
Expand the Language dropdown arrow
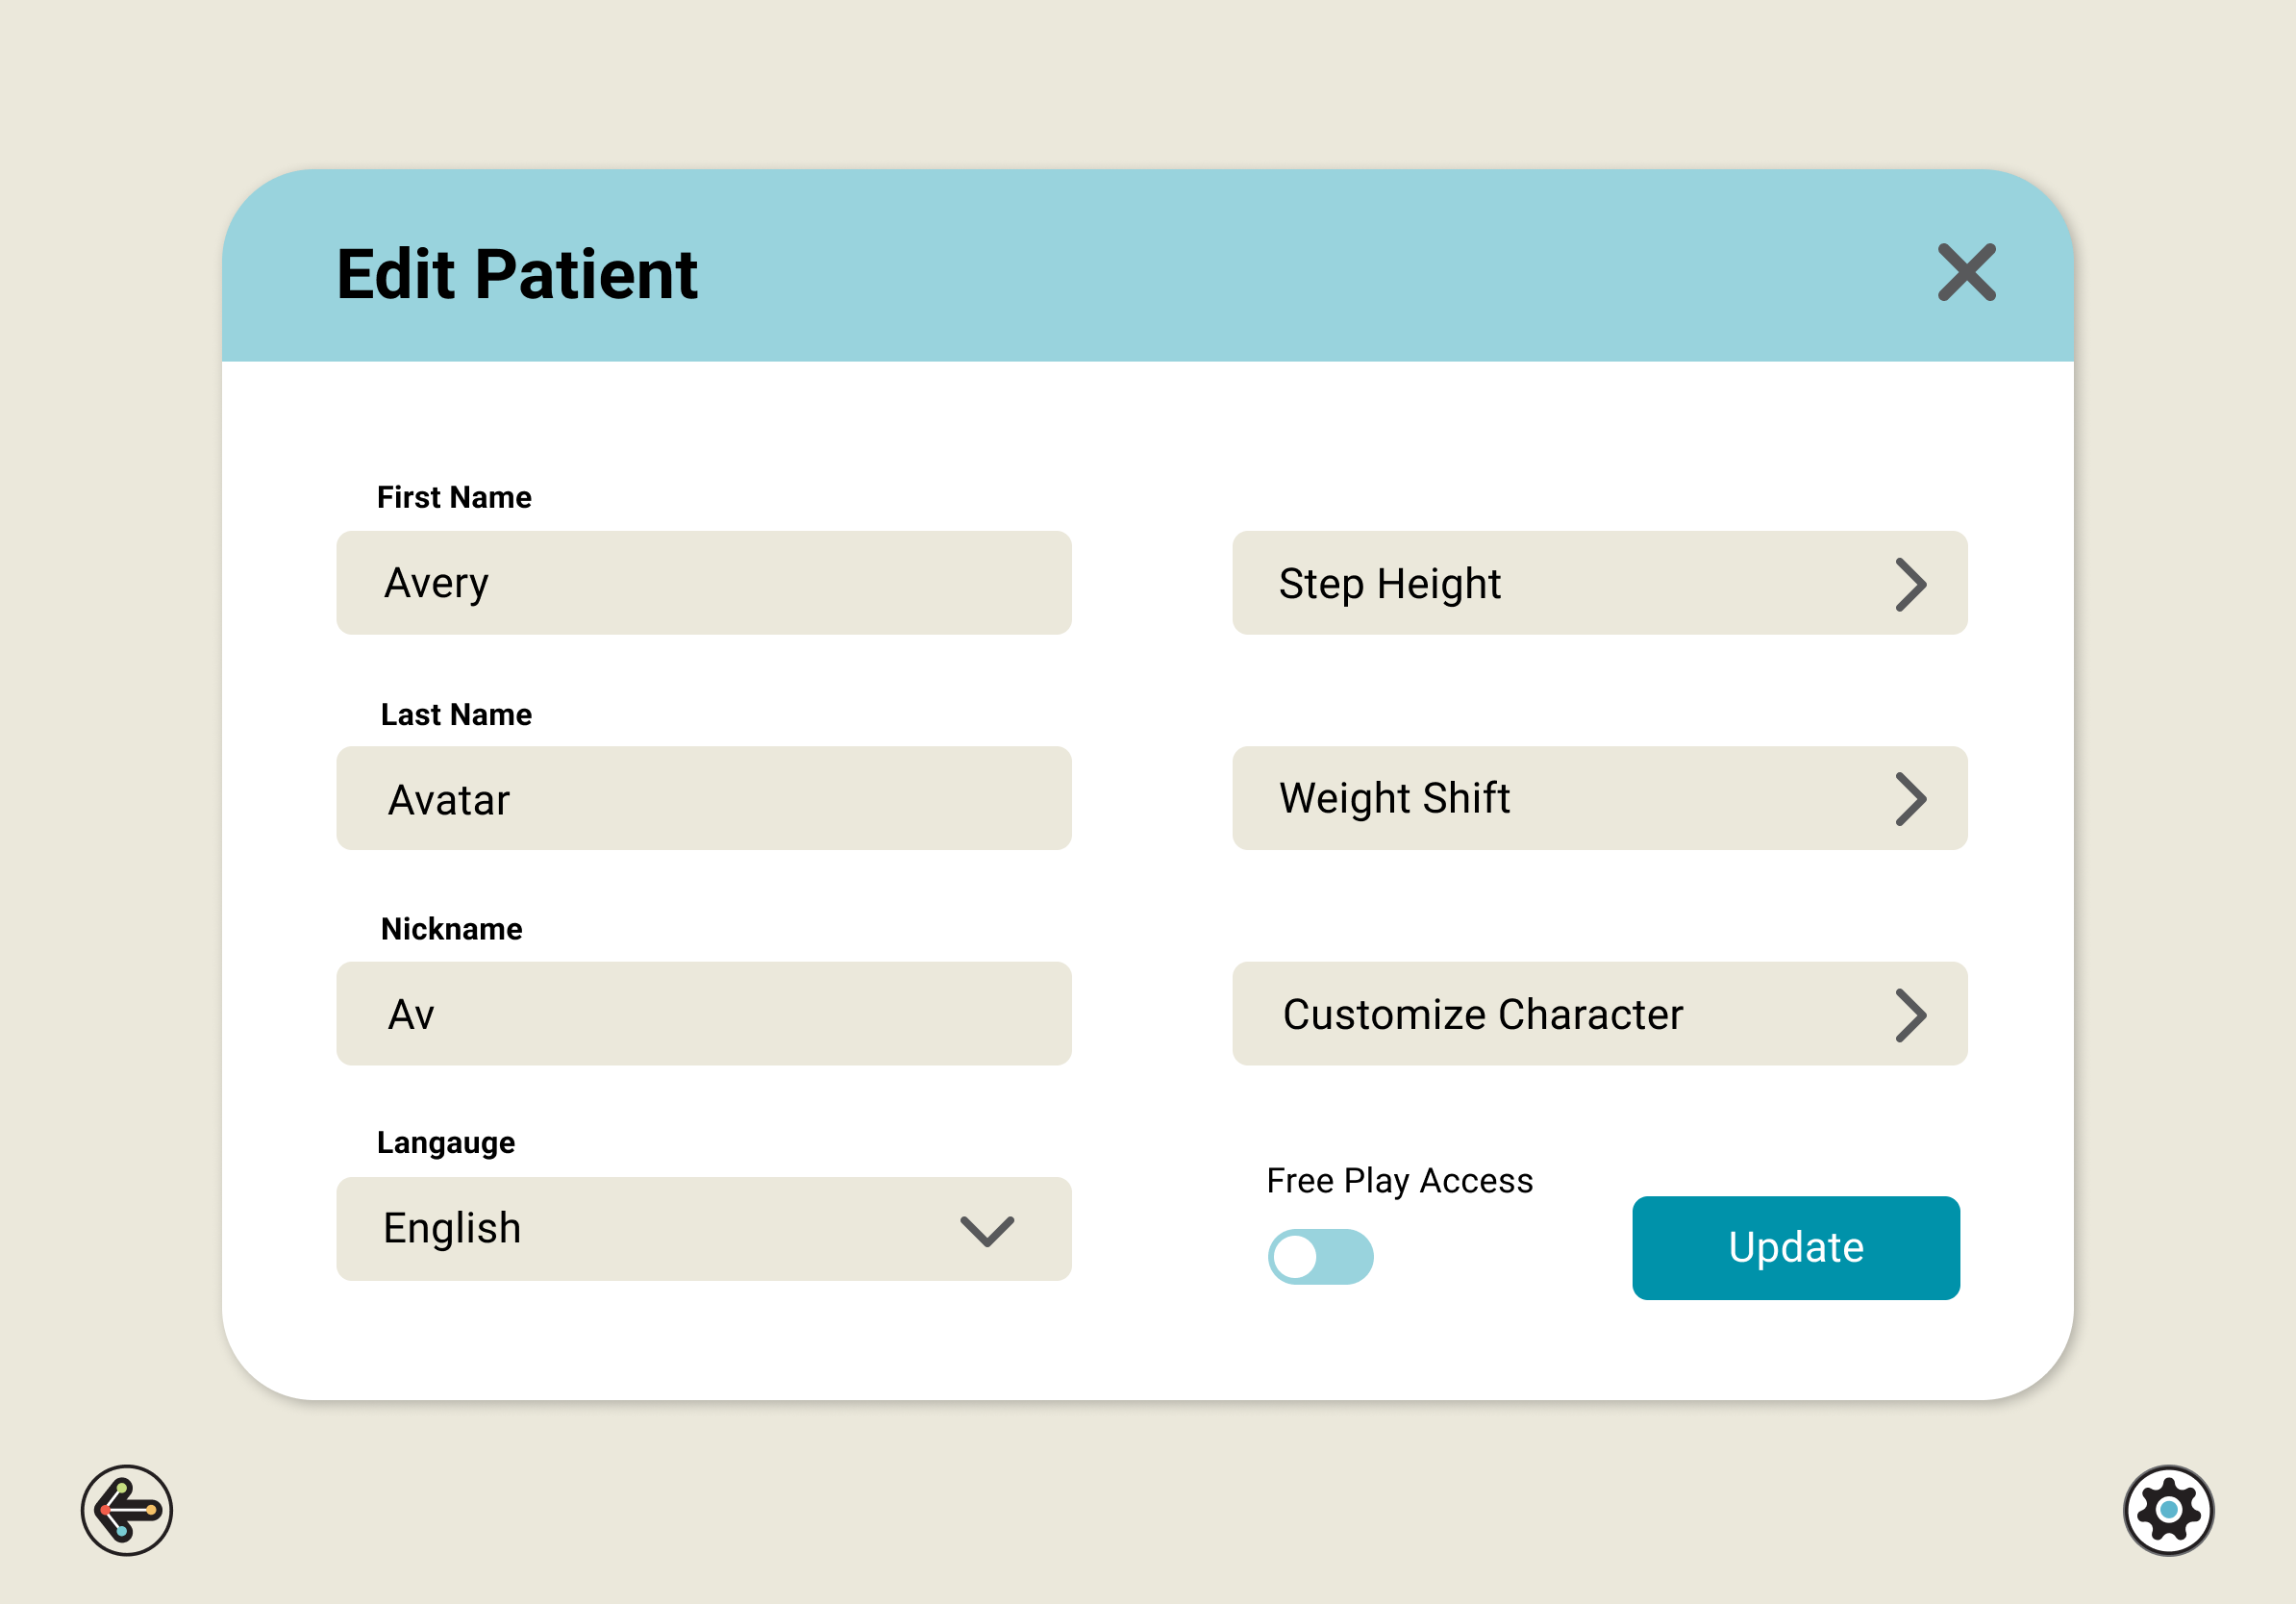click(x=987, y=1231)
